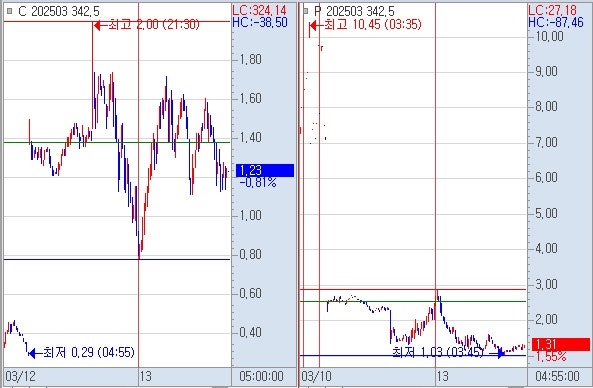Click the red arrow at 최고 10,45 (03:35)
The height and width of the screenshot is (388, 593).
click(313, 25)
